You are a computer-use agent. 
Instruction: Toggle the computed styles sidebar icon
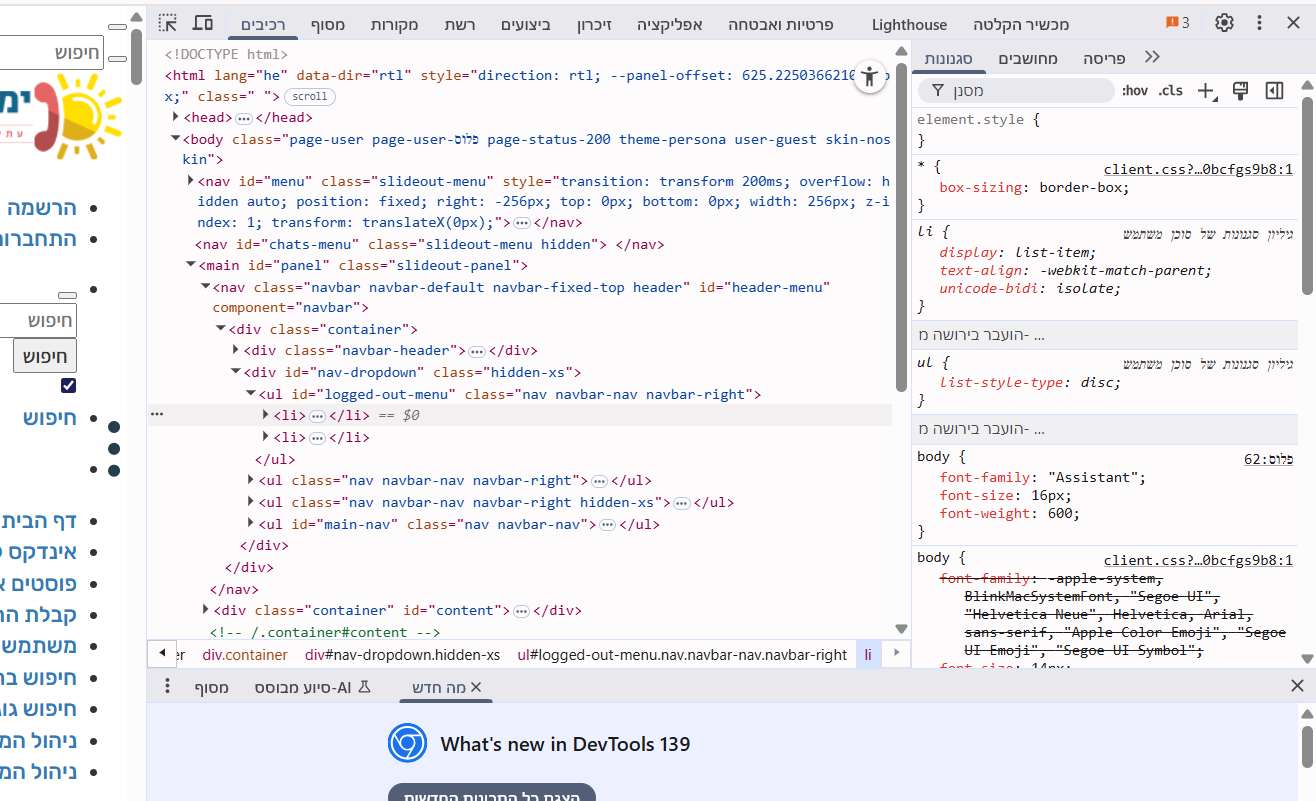coord(1274,91)
